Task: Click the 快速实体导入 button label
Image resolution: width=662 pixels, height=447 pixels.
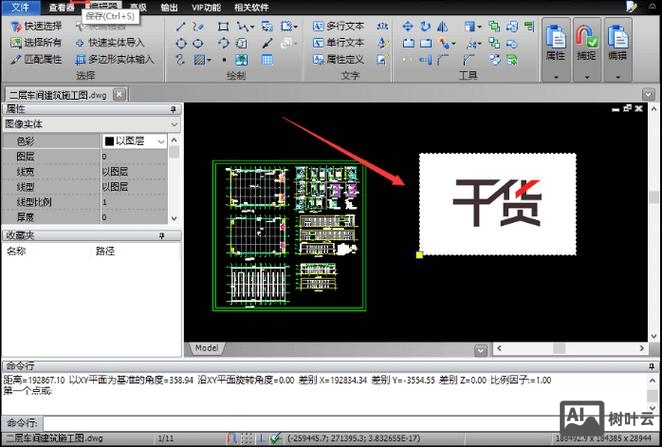Action: tap(117, 43)
